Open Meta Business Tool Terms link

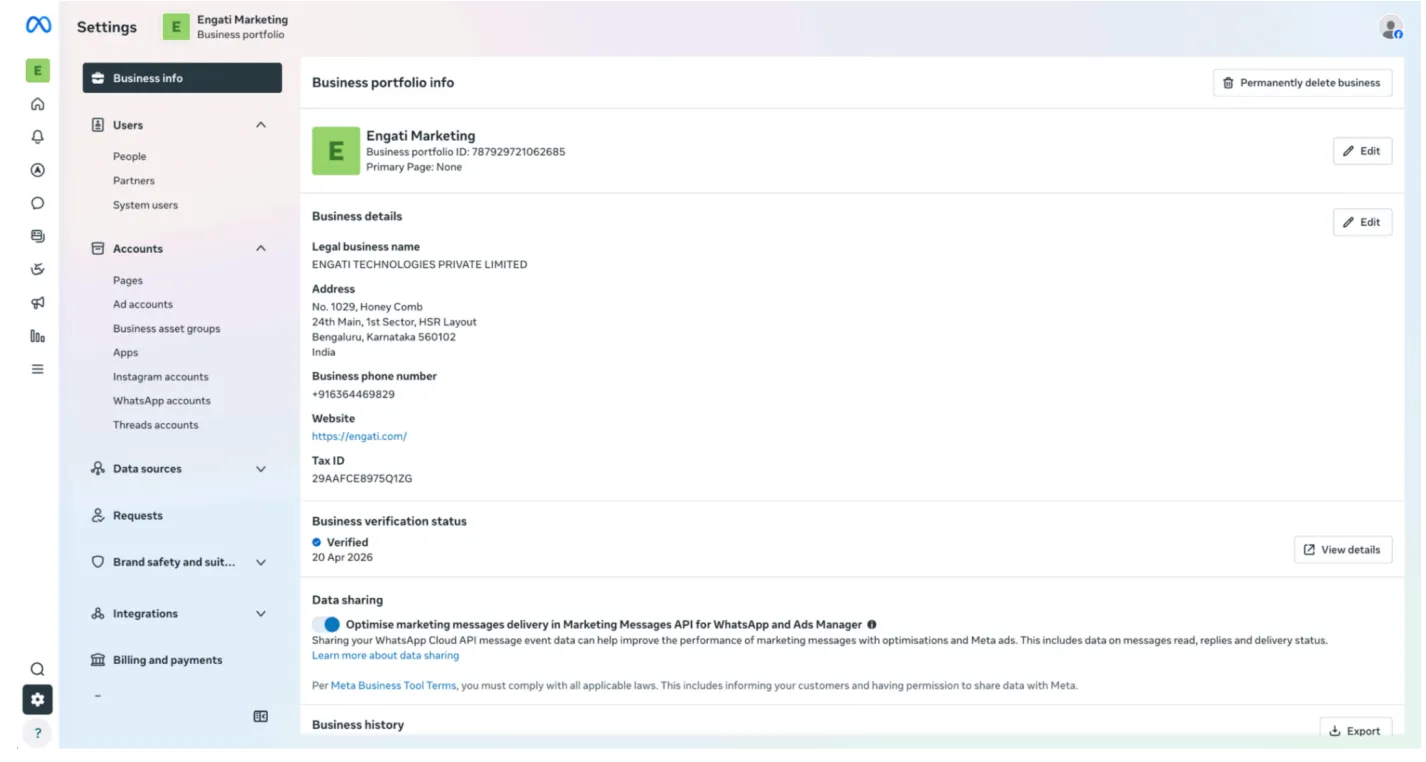point(393,686)
